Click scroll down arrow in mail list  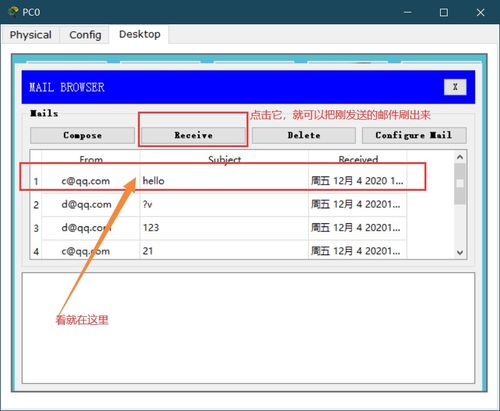coord(460,252)
